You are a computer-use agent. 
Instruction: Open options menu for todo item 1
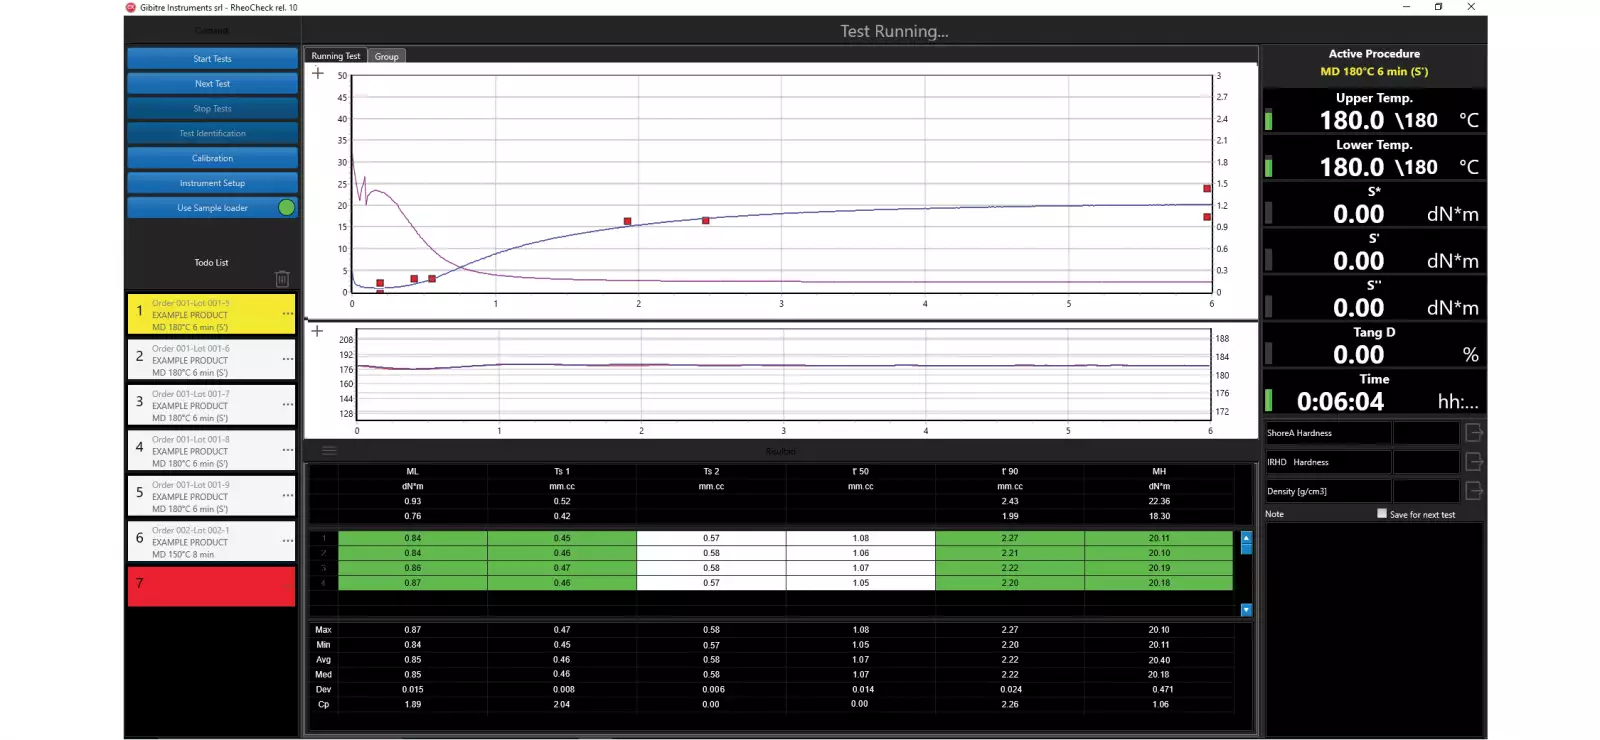(x=288, y=314)
